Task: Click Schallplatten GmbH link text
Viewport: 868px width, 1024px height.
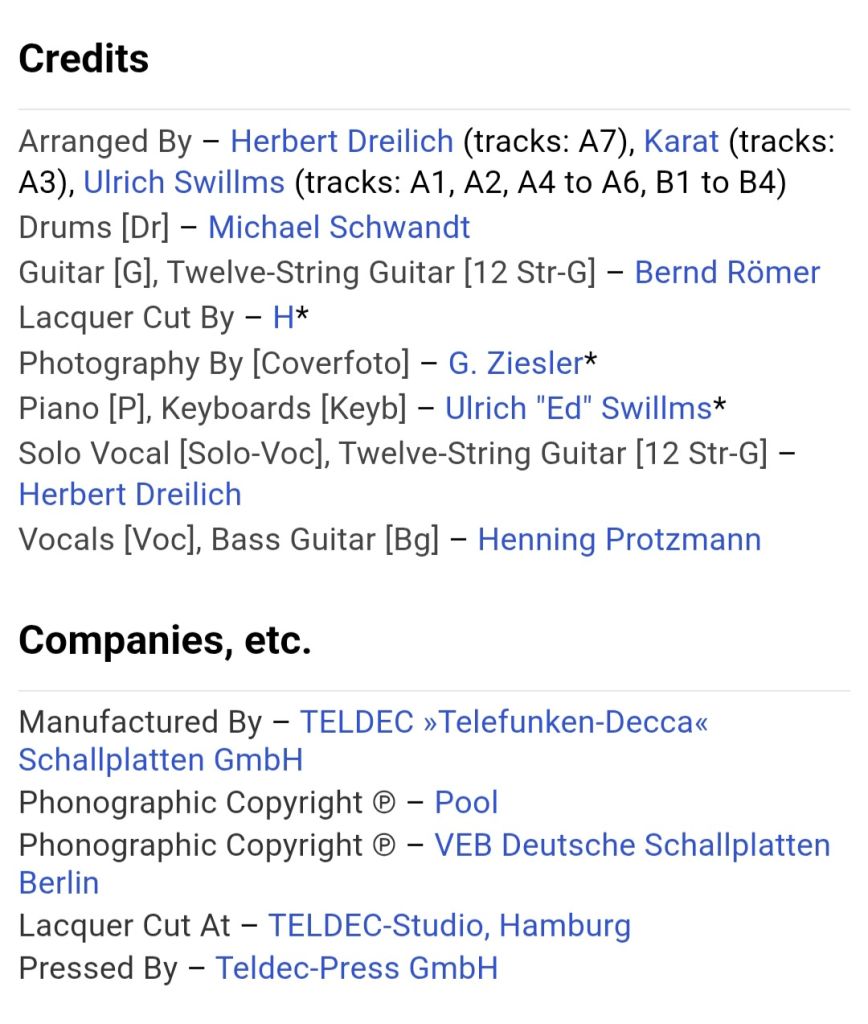Action: 161,760
